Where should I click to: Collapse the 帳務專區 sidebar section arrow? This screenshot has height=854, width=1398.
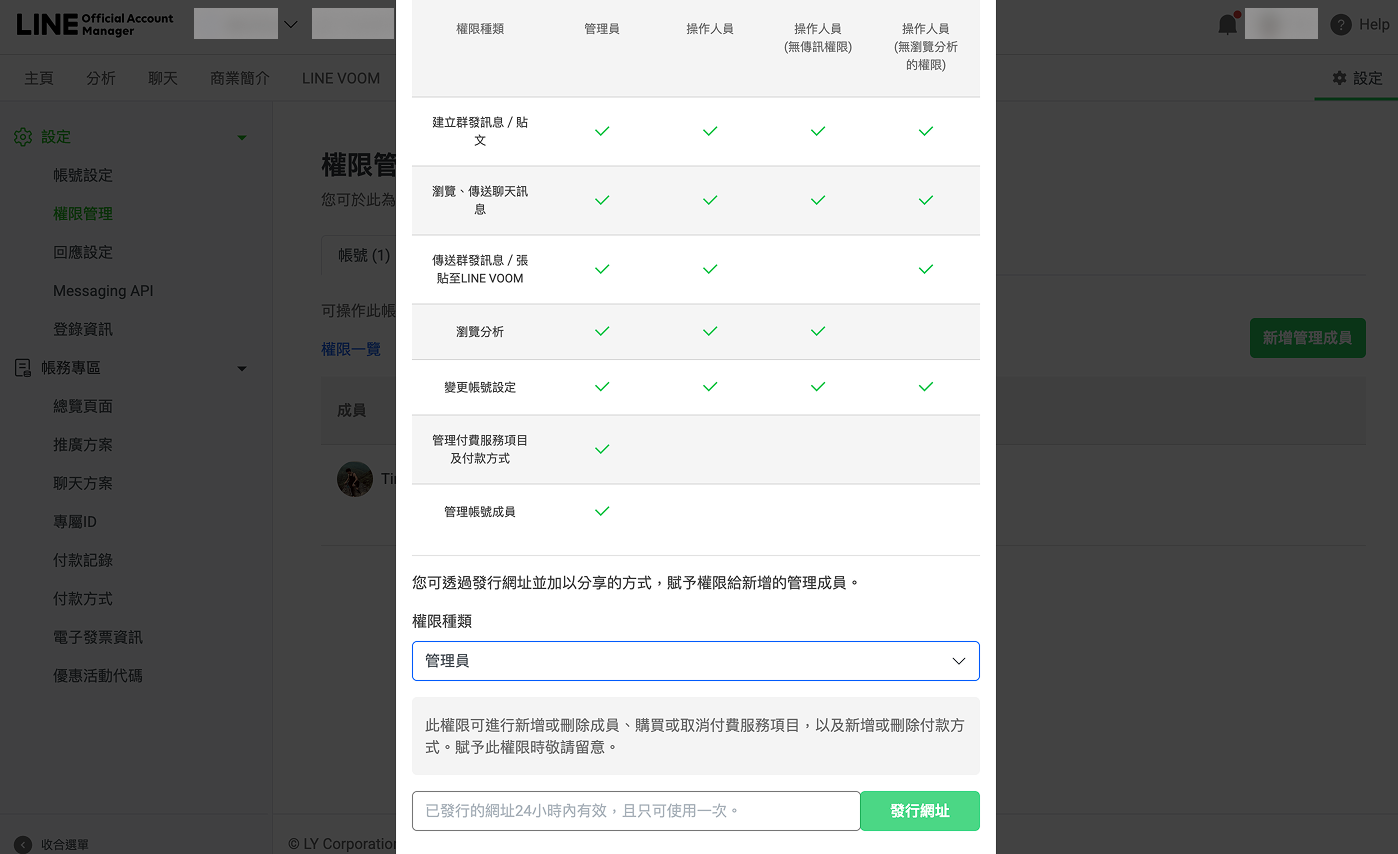(x=242, y=369)
